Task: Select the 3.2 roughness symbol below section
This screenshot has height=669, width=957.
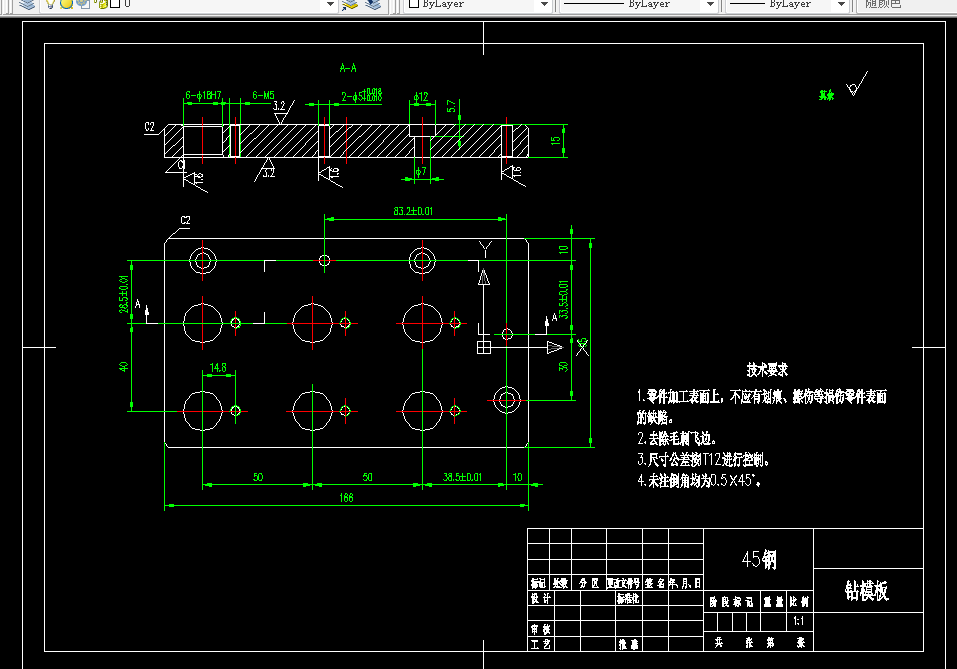Action: point(266,170)
